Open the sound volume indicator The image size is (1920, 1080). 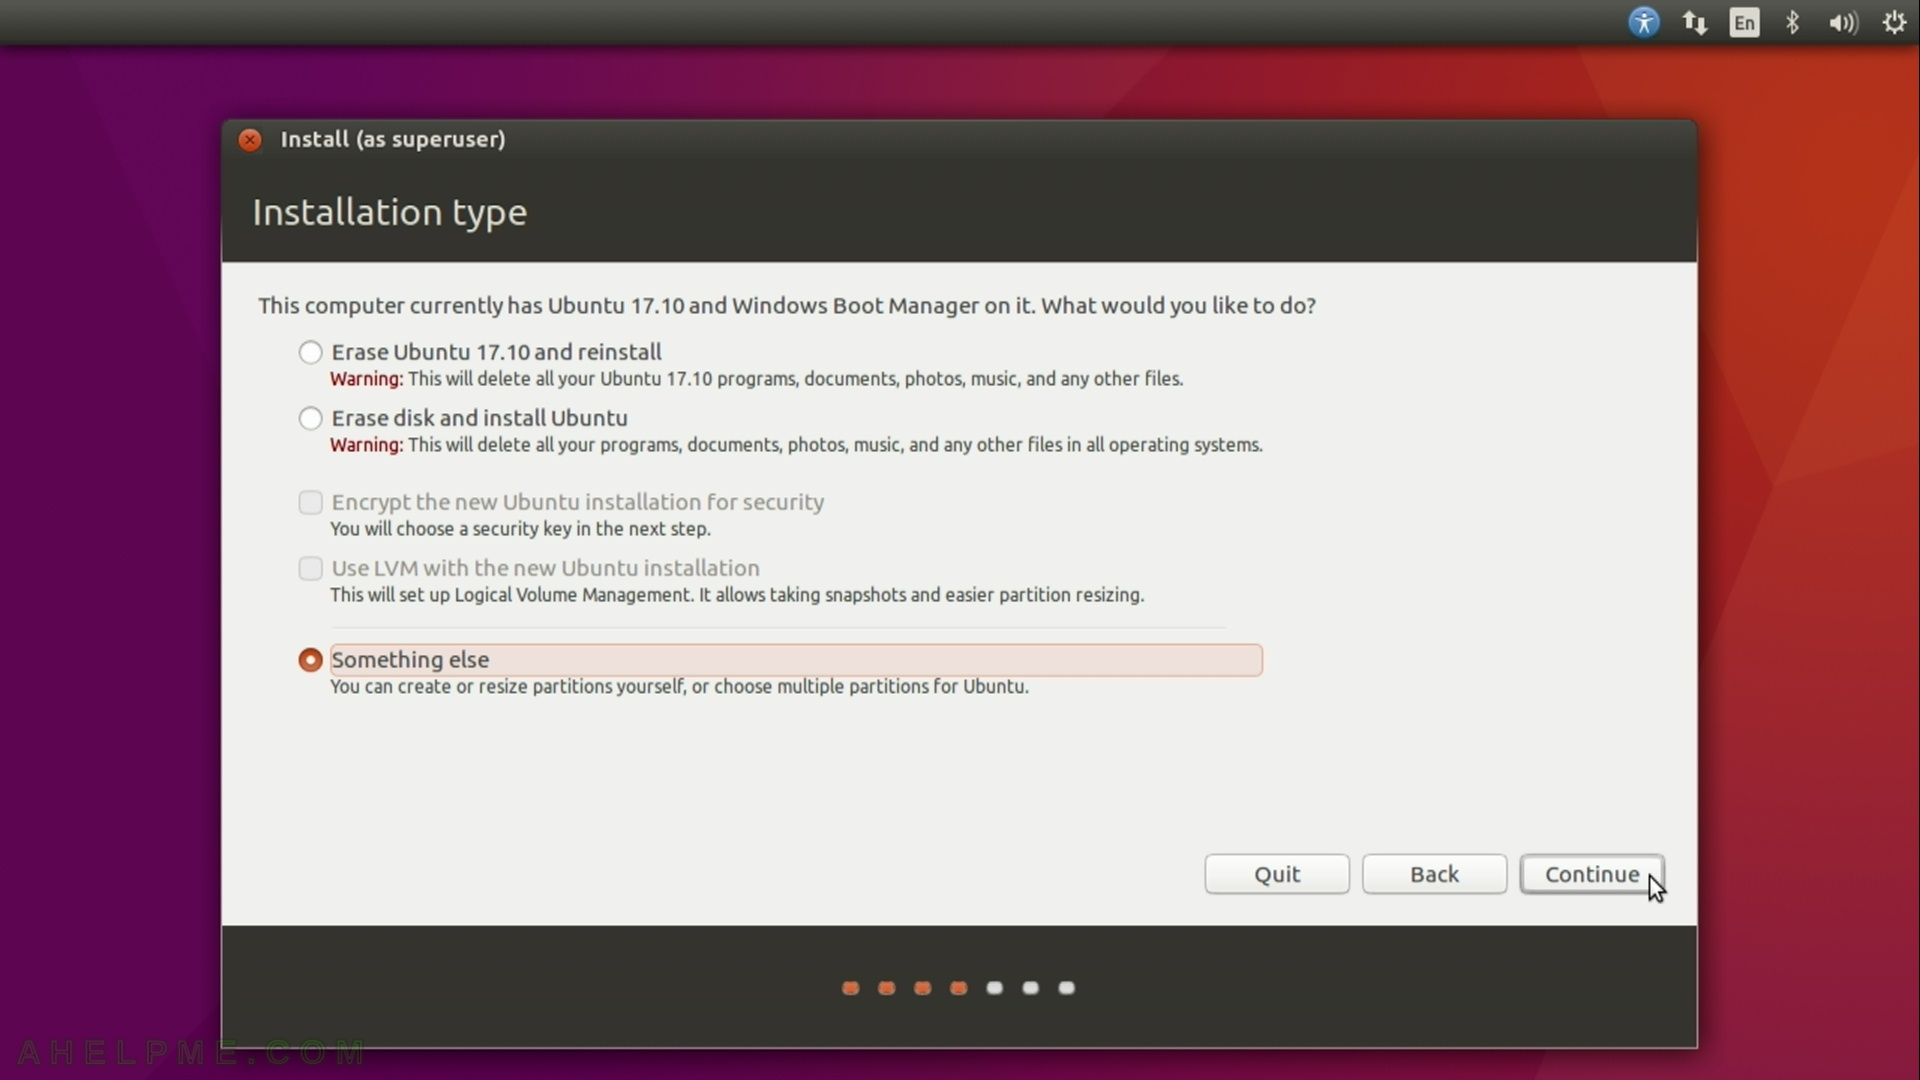coord(1843,23)
